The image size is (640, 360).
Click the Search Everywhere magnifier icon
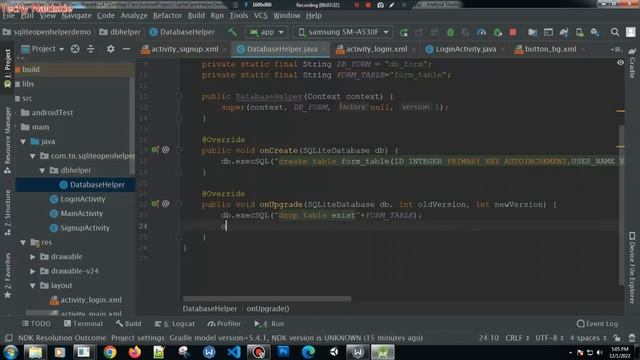[x=615, y=32]
